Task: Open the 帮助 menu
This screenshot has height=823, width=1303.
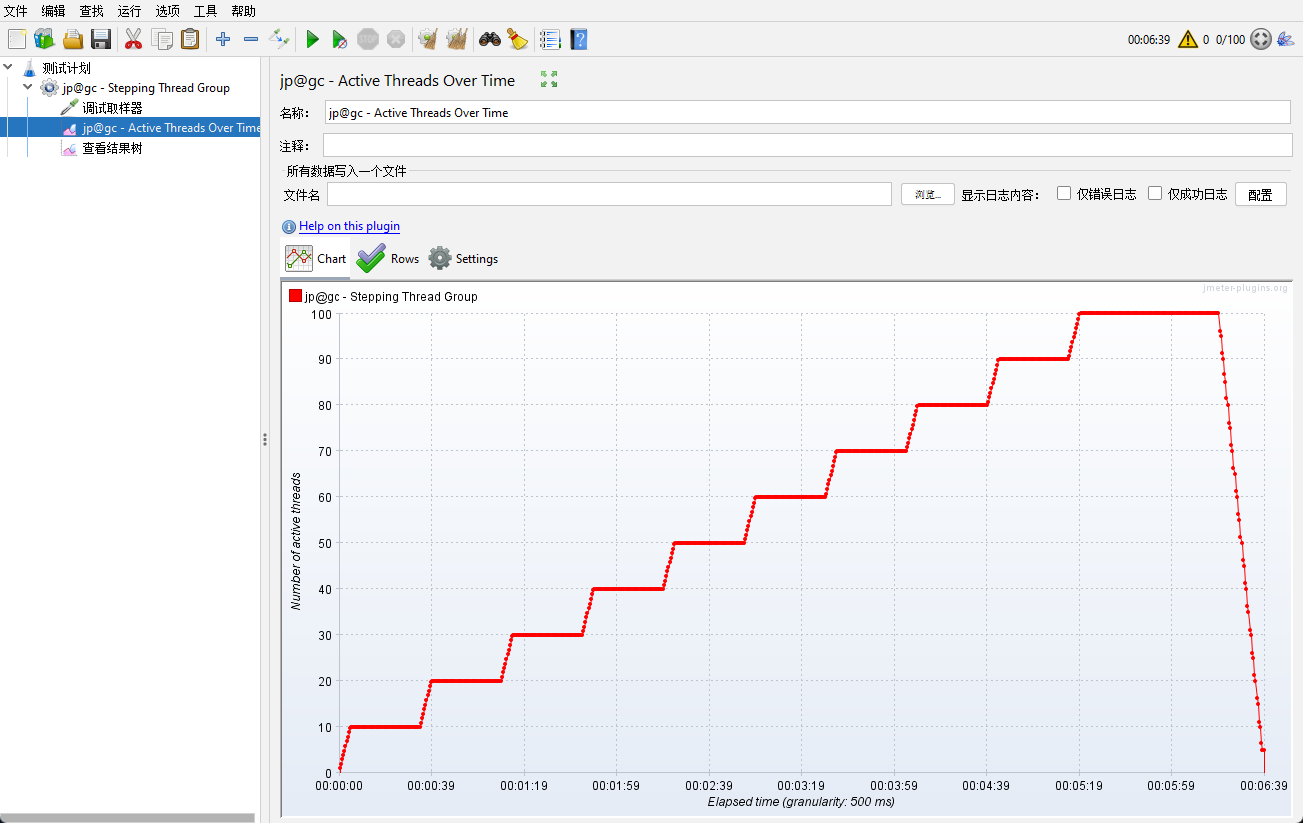Action: coord(243,11)
